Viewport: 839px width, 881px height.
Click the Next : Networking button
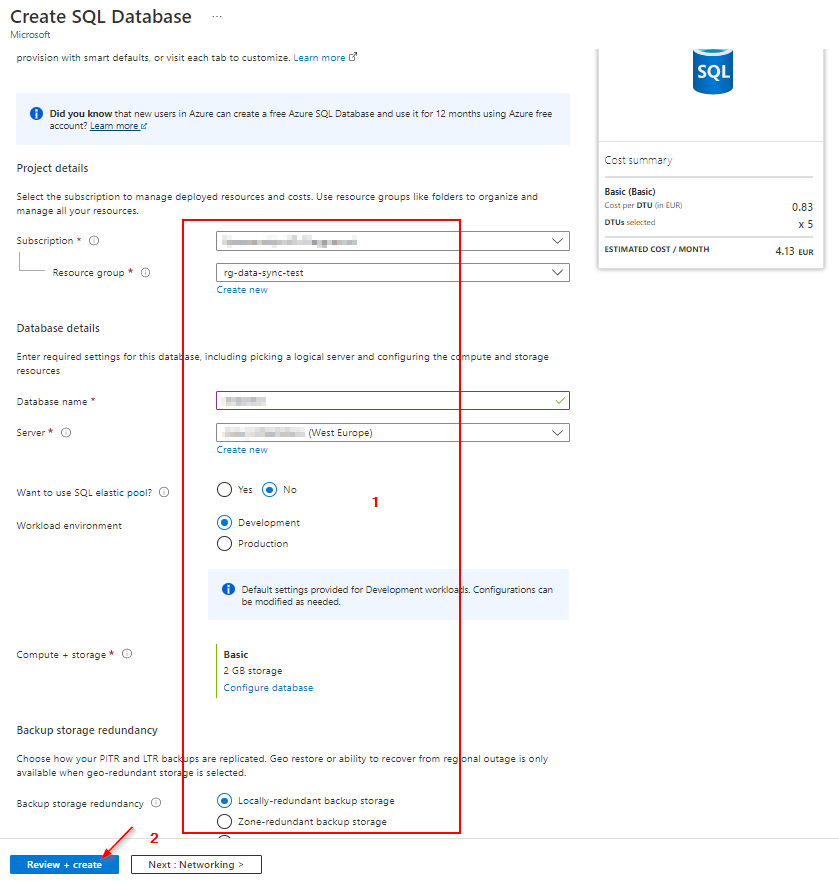coord(196,864)
